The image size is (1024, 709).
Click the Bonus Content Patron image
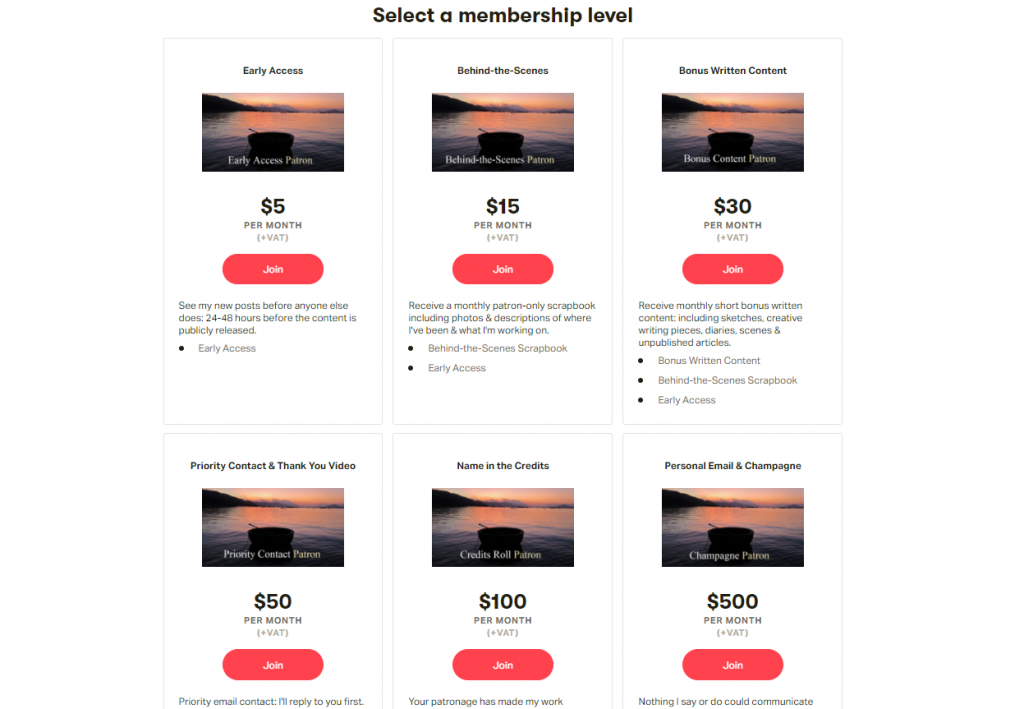click(x=733, y=132)
